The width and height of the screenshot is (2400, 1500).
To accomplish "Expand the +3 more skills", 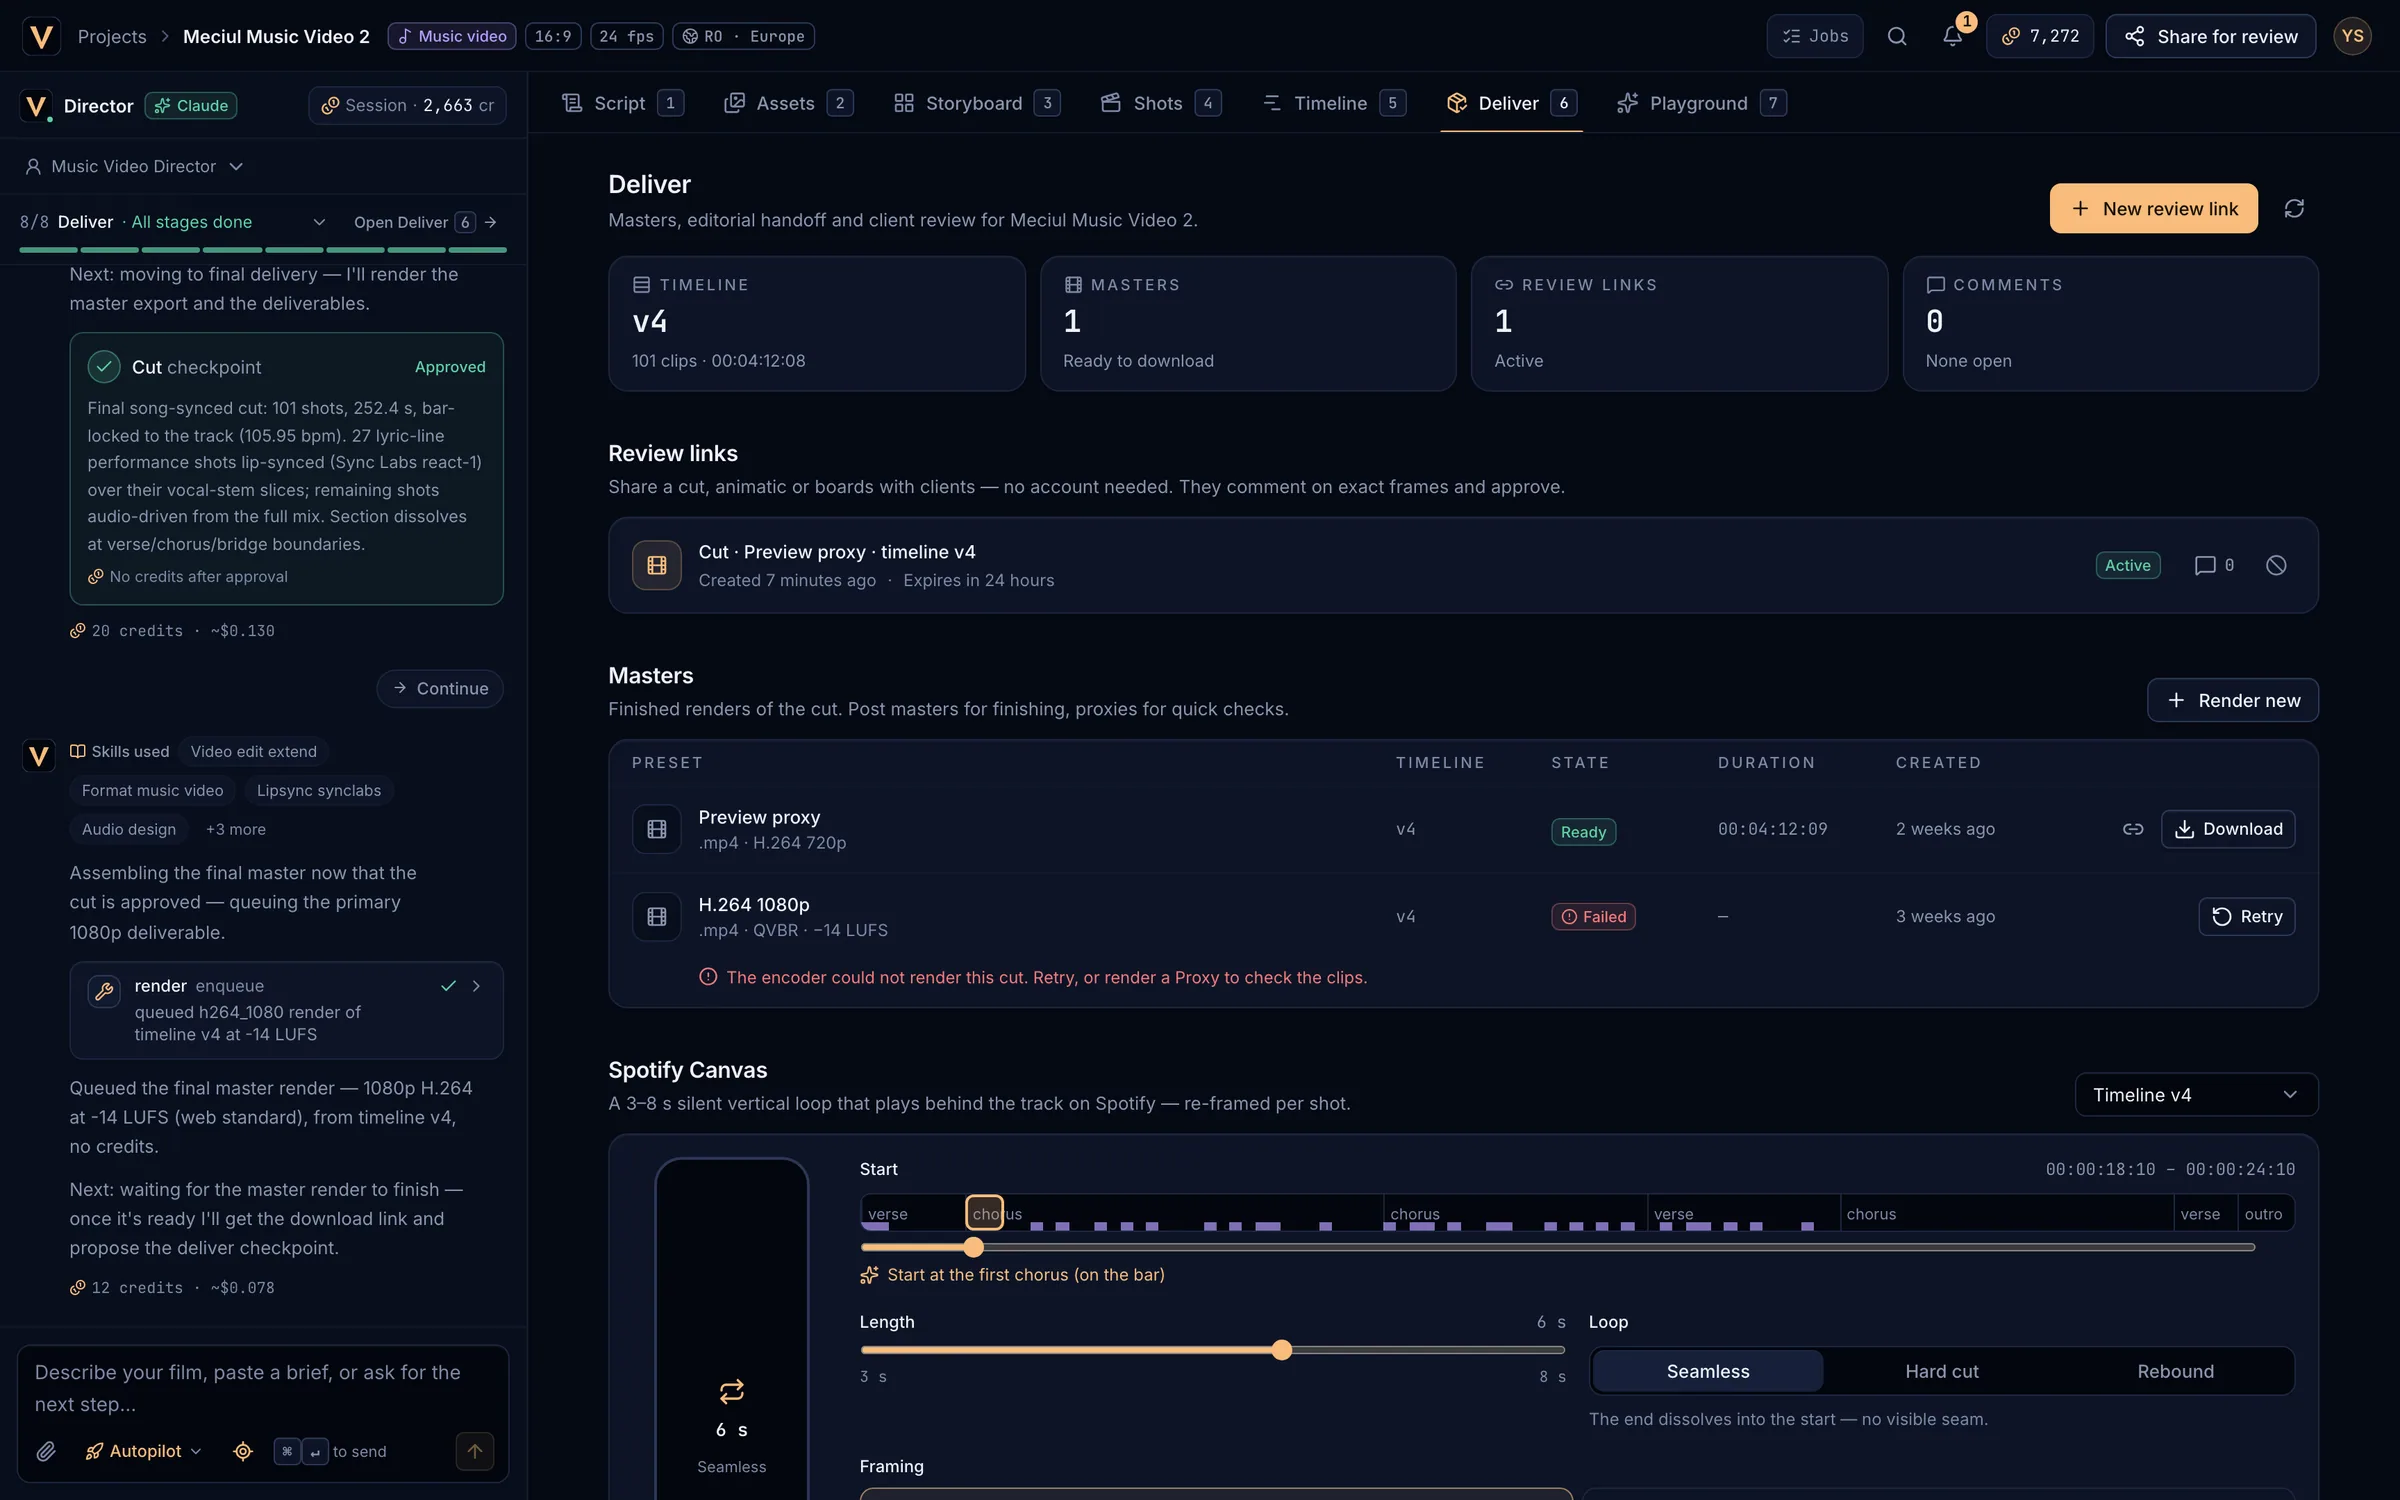I will (236, 829).
